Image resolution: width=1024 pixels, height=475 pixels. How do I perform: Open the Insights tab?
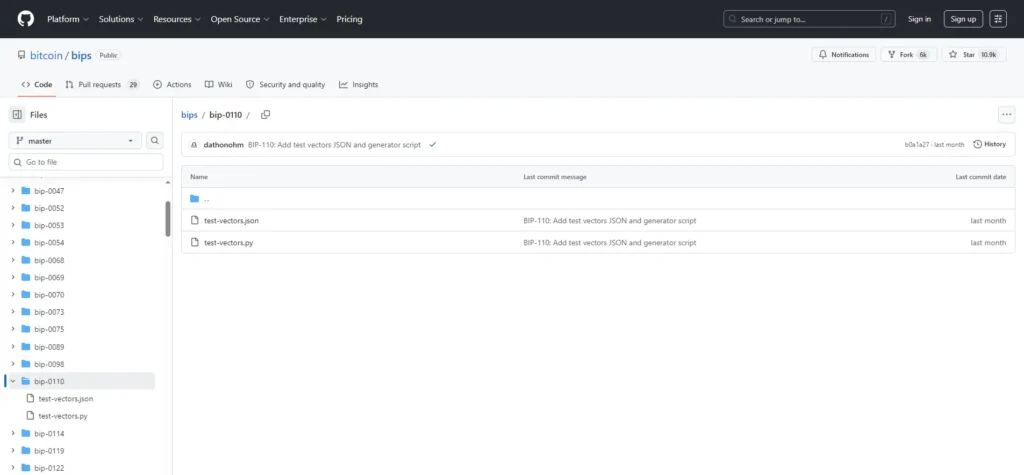tap(359, 84)
